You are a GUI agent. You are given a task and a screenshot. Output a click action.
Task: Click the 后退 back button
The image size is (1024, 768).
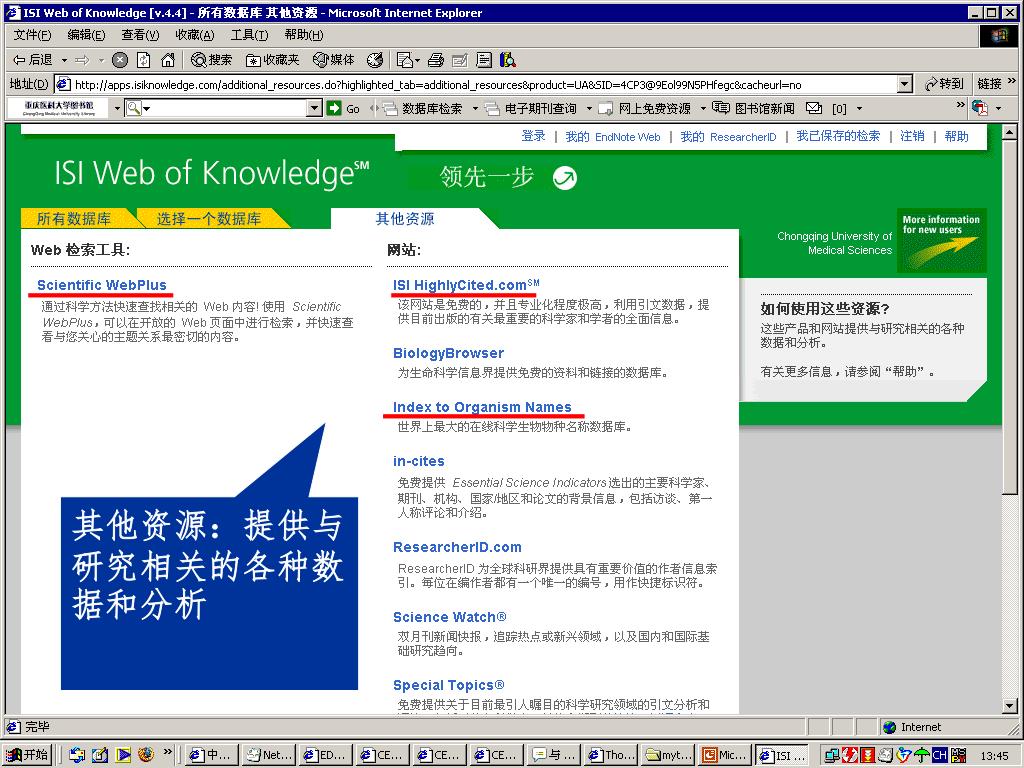coord(33,61)
